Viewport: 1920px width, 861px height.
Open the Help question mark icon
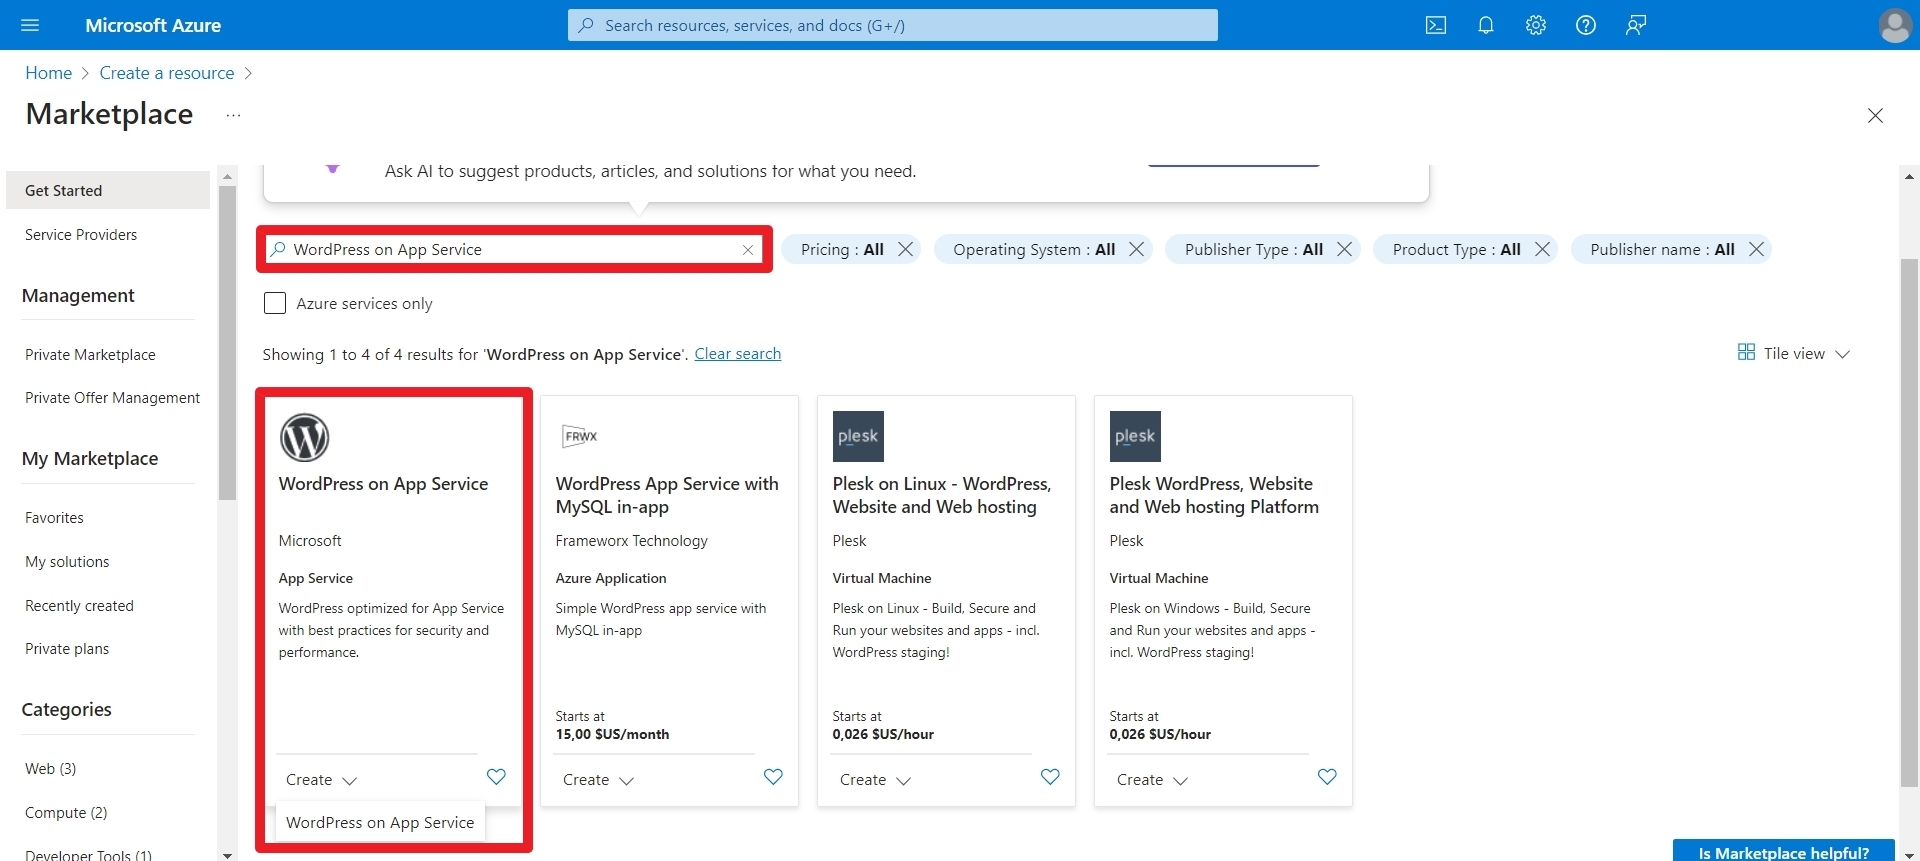1586,25
